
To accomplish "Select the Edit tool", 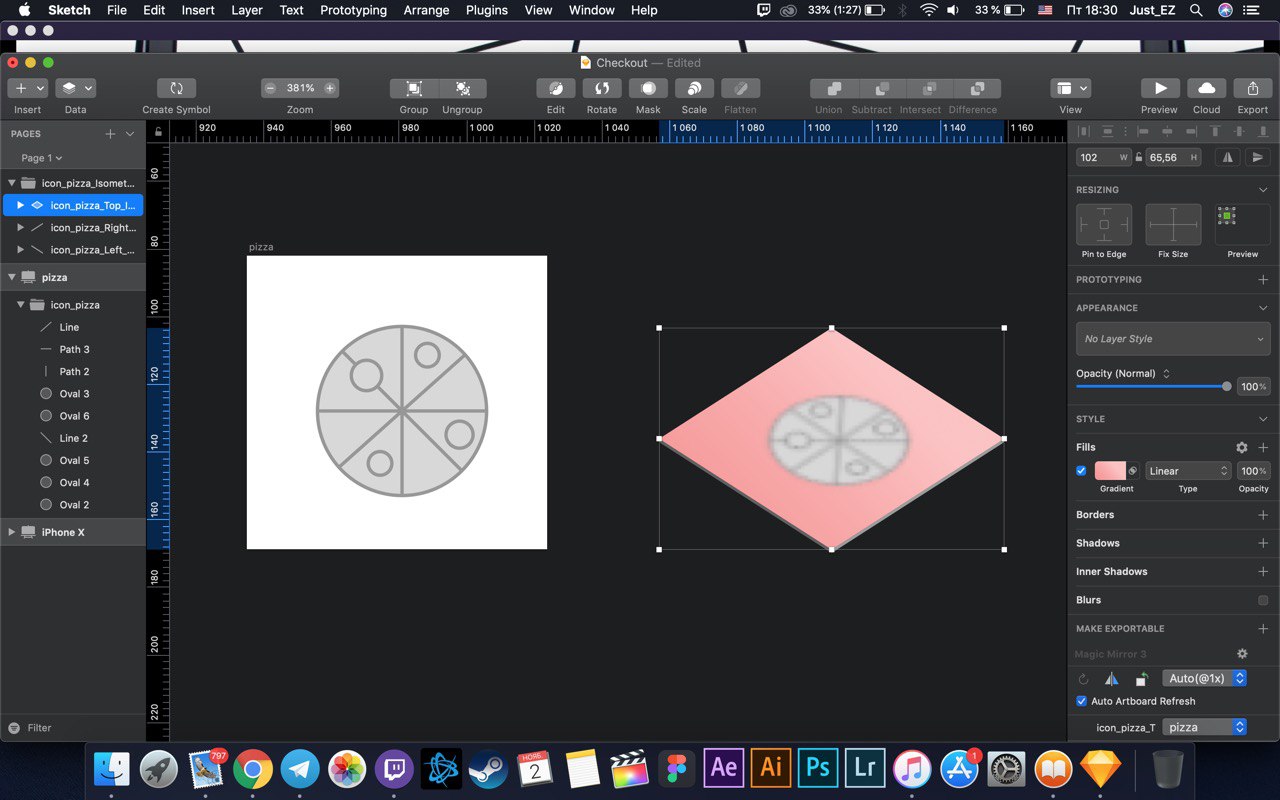I will tap(556, 88).
